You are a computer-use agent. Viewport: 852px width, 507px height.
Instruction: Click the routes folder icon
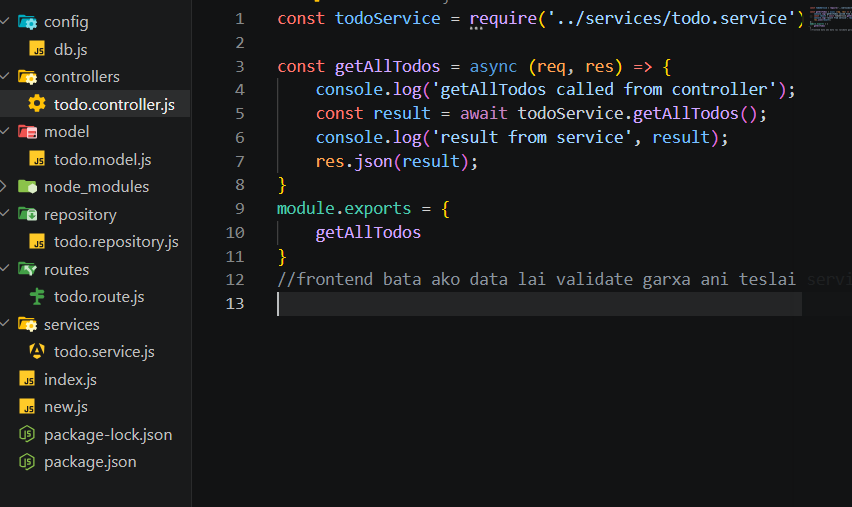(27, 269)
